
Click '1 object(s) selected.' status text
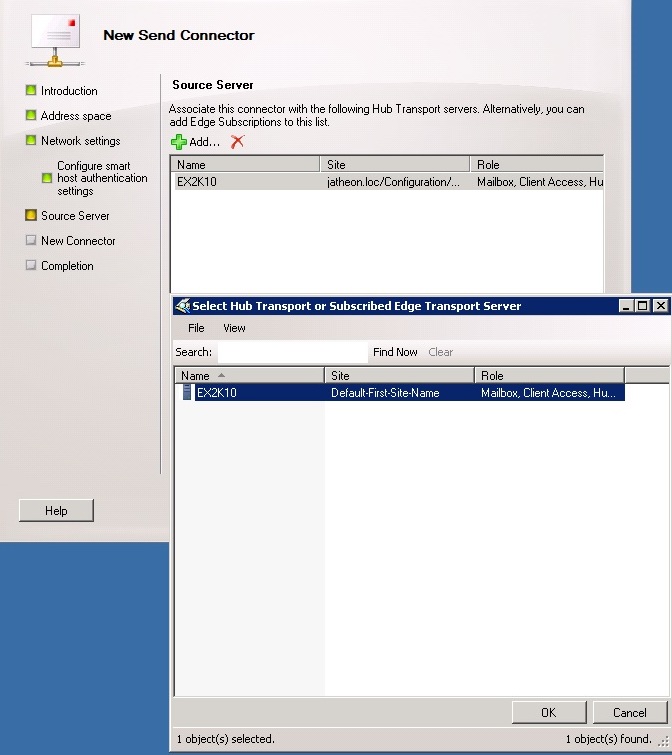(225, 739)
